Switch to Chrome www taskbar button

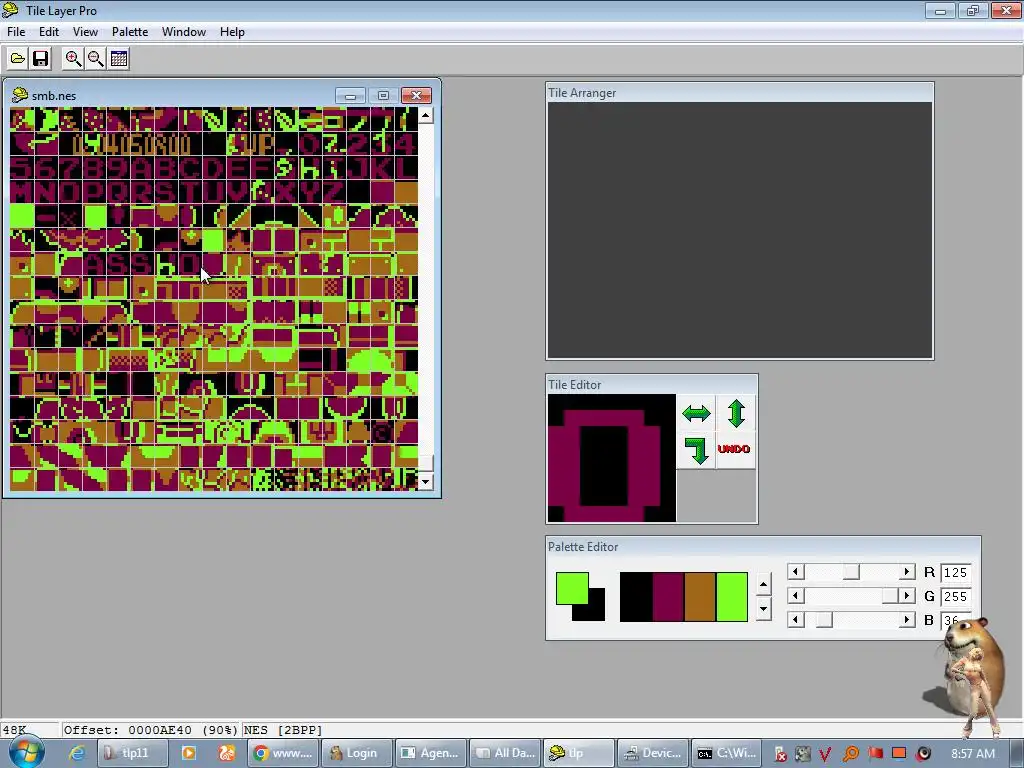coord(283,753)
